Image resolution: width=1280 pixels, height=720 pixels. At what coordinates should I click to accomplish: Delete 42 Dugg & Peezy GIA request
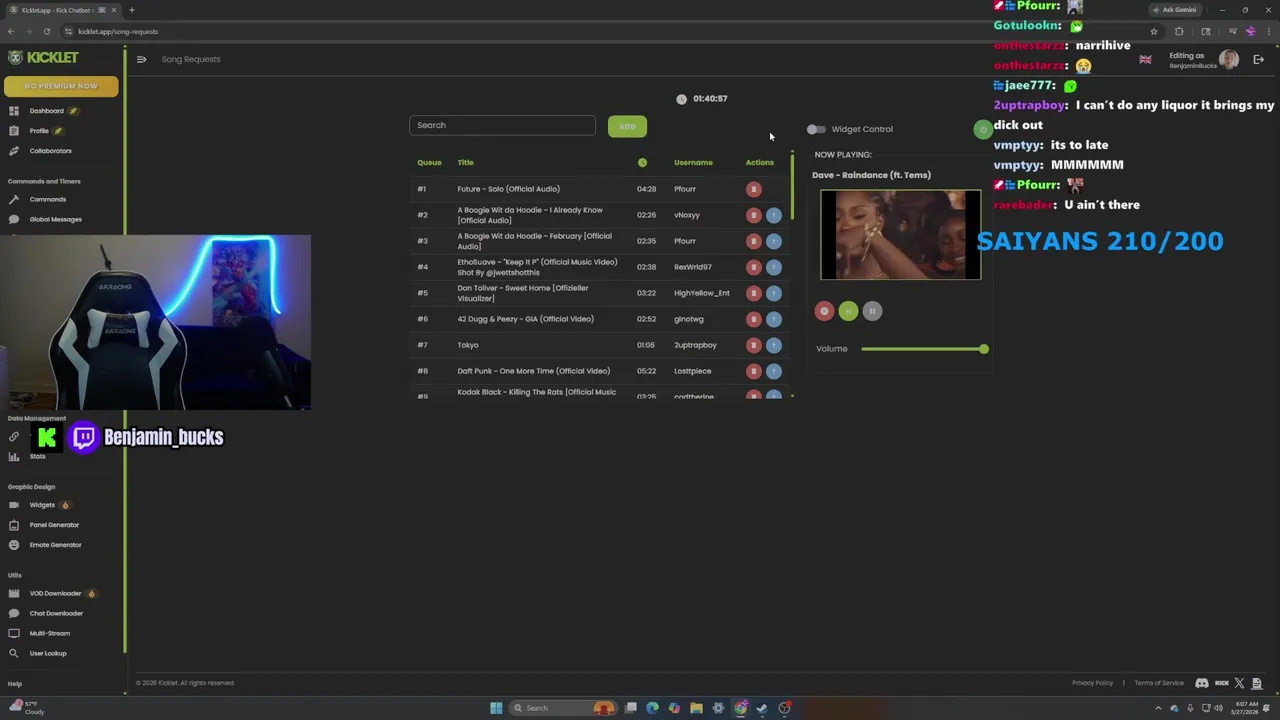754,319
